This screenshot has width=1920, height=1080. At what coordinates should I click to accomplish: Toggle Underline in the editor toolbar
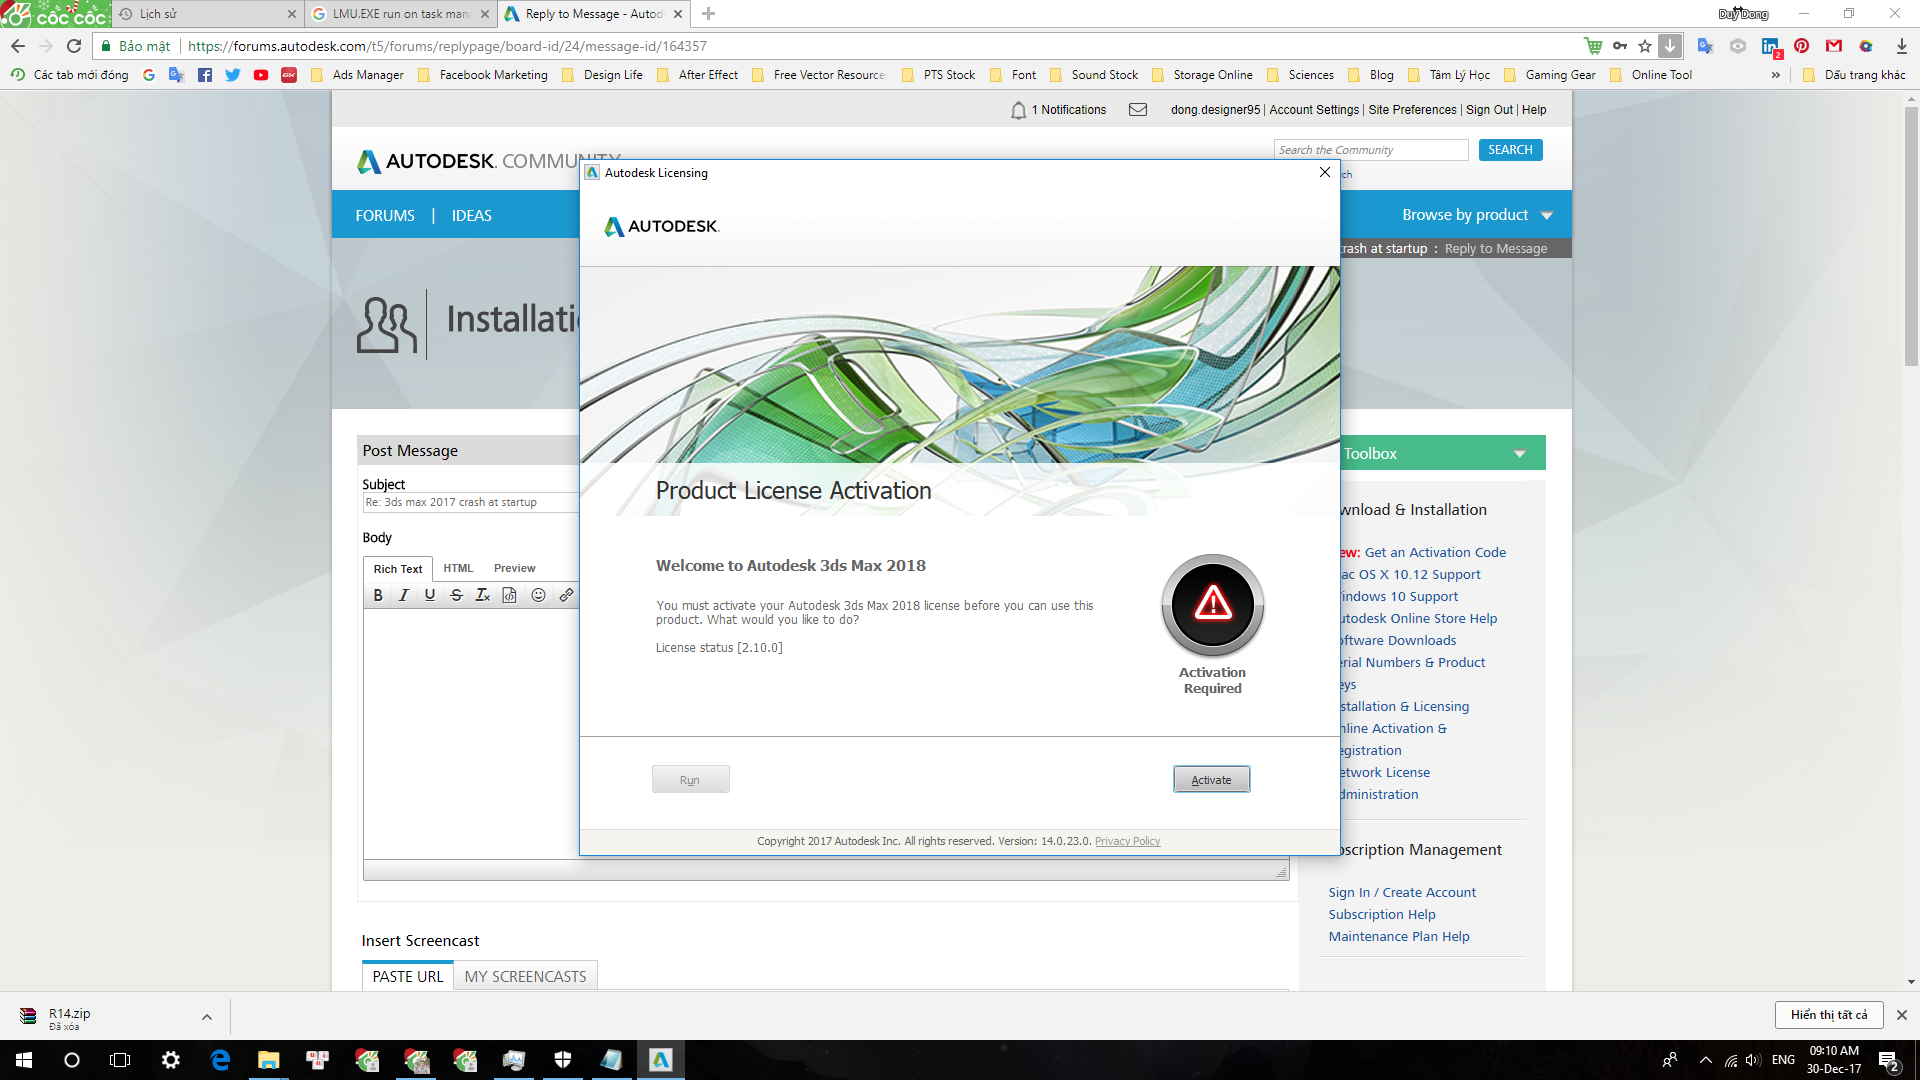(430, 595)
